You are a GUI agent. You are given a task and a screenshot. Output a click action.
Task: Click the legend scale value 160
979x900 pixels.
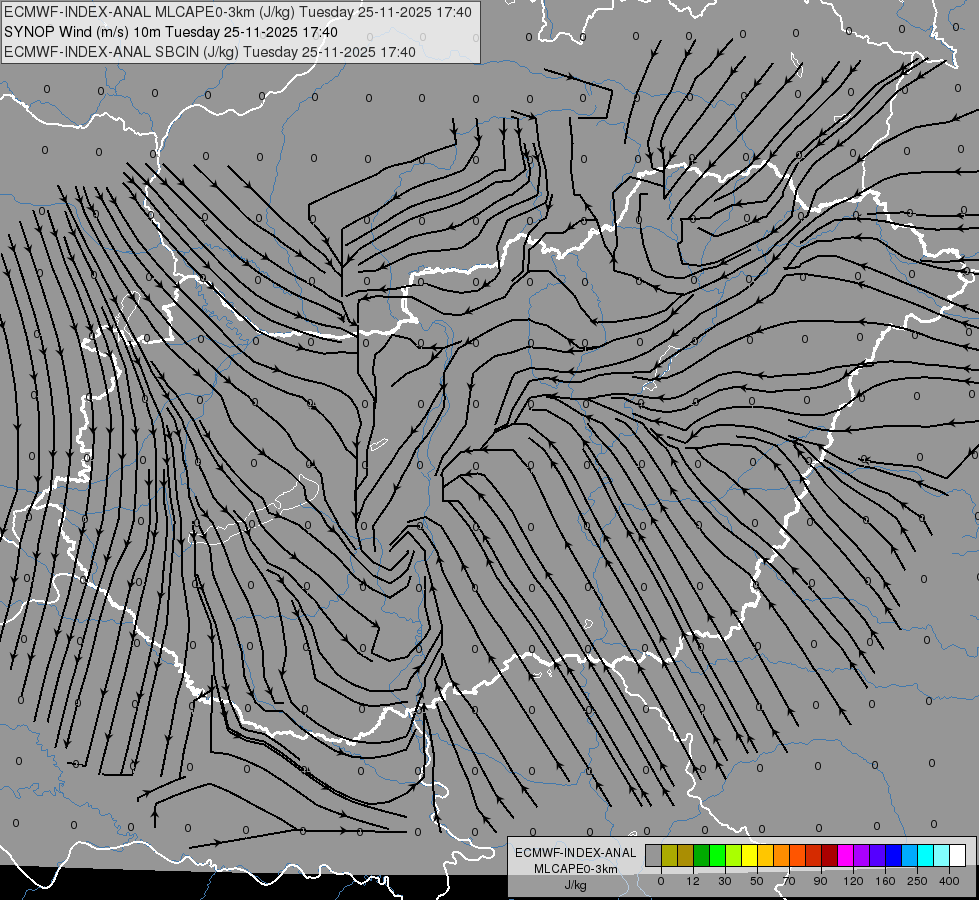(885, 882)
